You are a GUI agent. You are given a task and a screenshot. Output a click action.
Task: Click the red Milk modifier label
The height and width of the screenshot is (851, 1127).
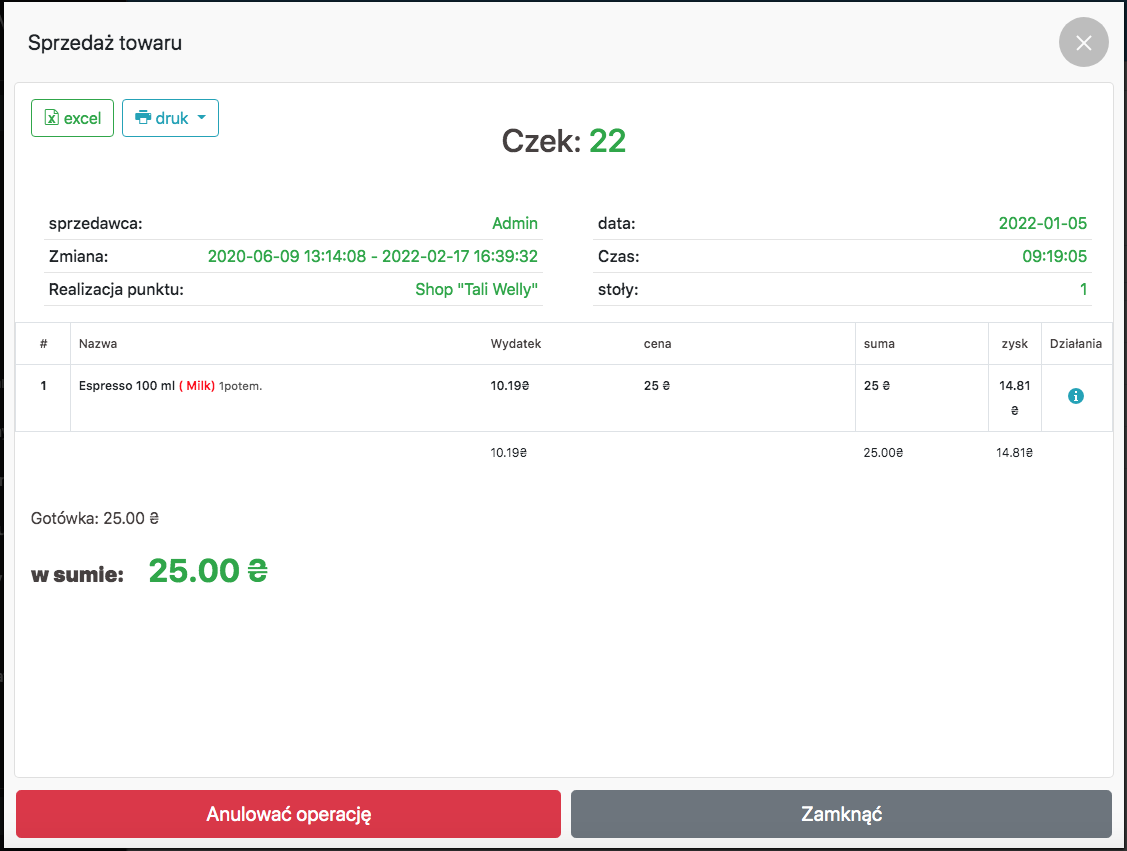pyautogui.click(x=197, y=385)
